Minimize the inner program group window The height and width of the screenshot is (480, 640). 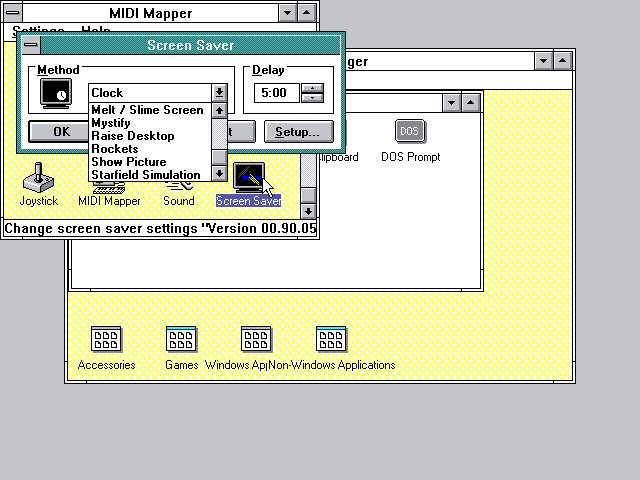click(x=451, y=103)
